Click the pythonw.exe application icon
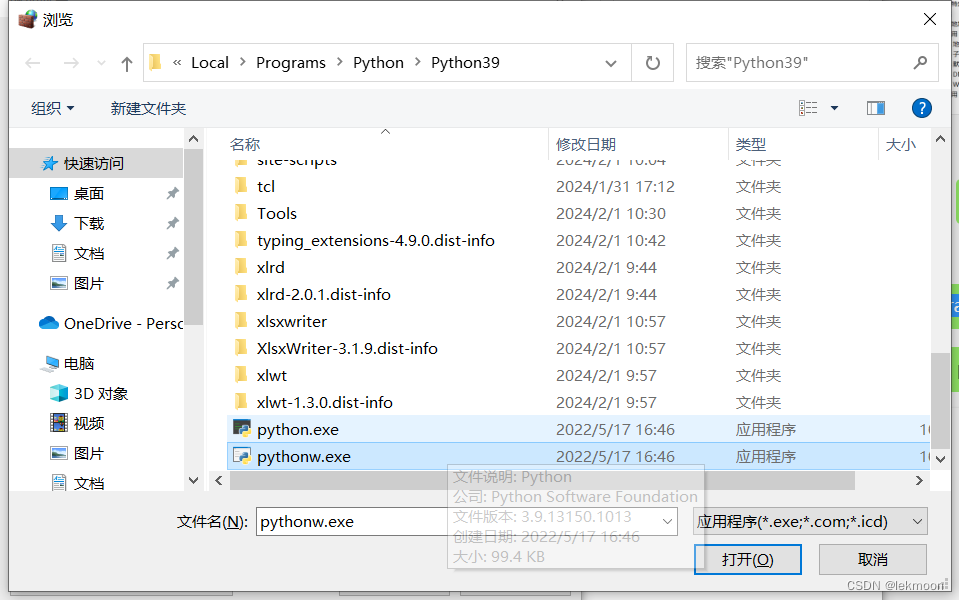959x600 pixels. [x=242, y=456]
